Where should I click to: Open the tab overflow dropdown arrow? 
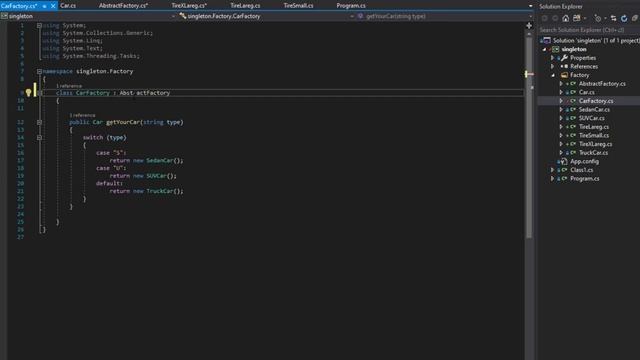pyautogui.click(x=530, y=6)
